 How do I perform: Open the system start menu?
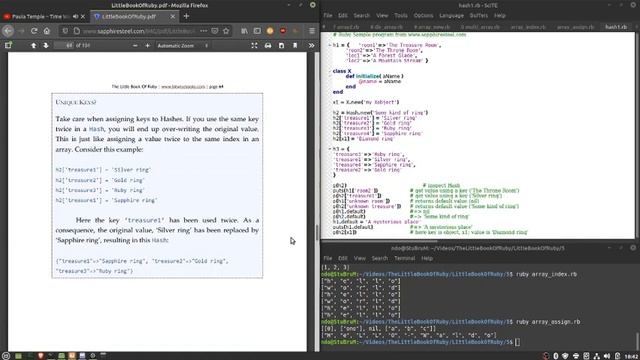tap(6, 356)
